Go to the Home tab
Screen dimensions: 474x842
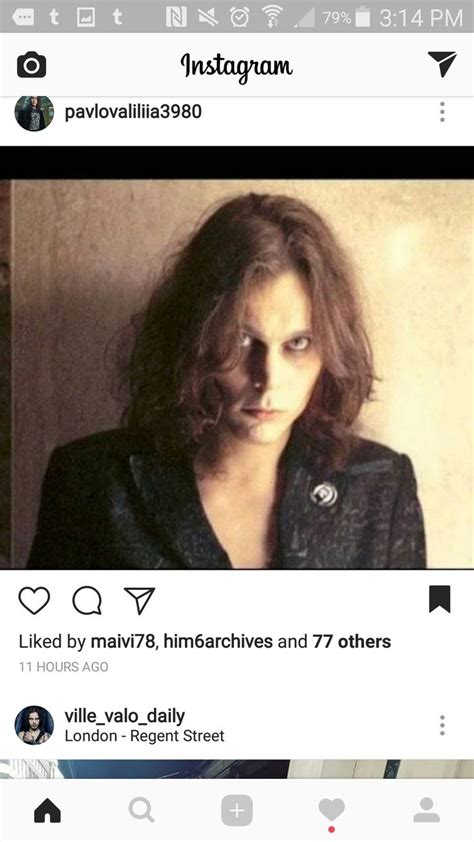(47, 810)
